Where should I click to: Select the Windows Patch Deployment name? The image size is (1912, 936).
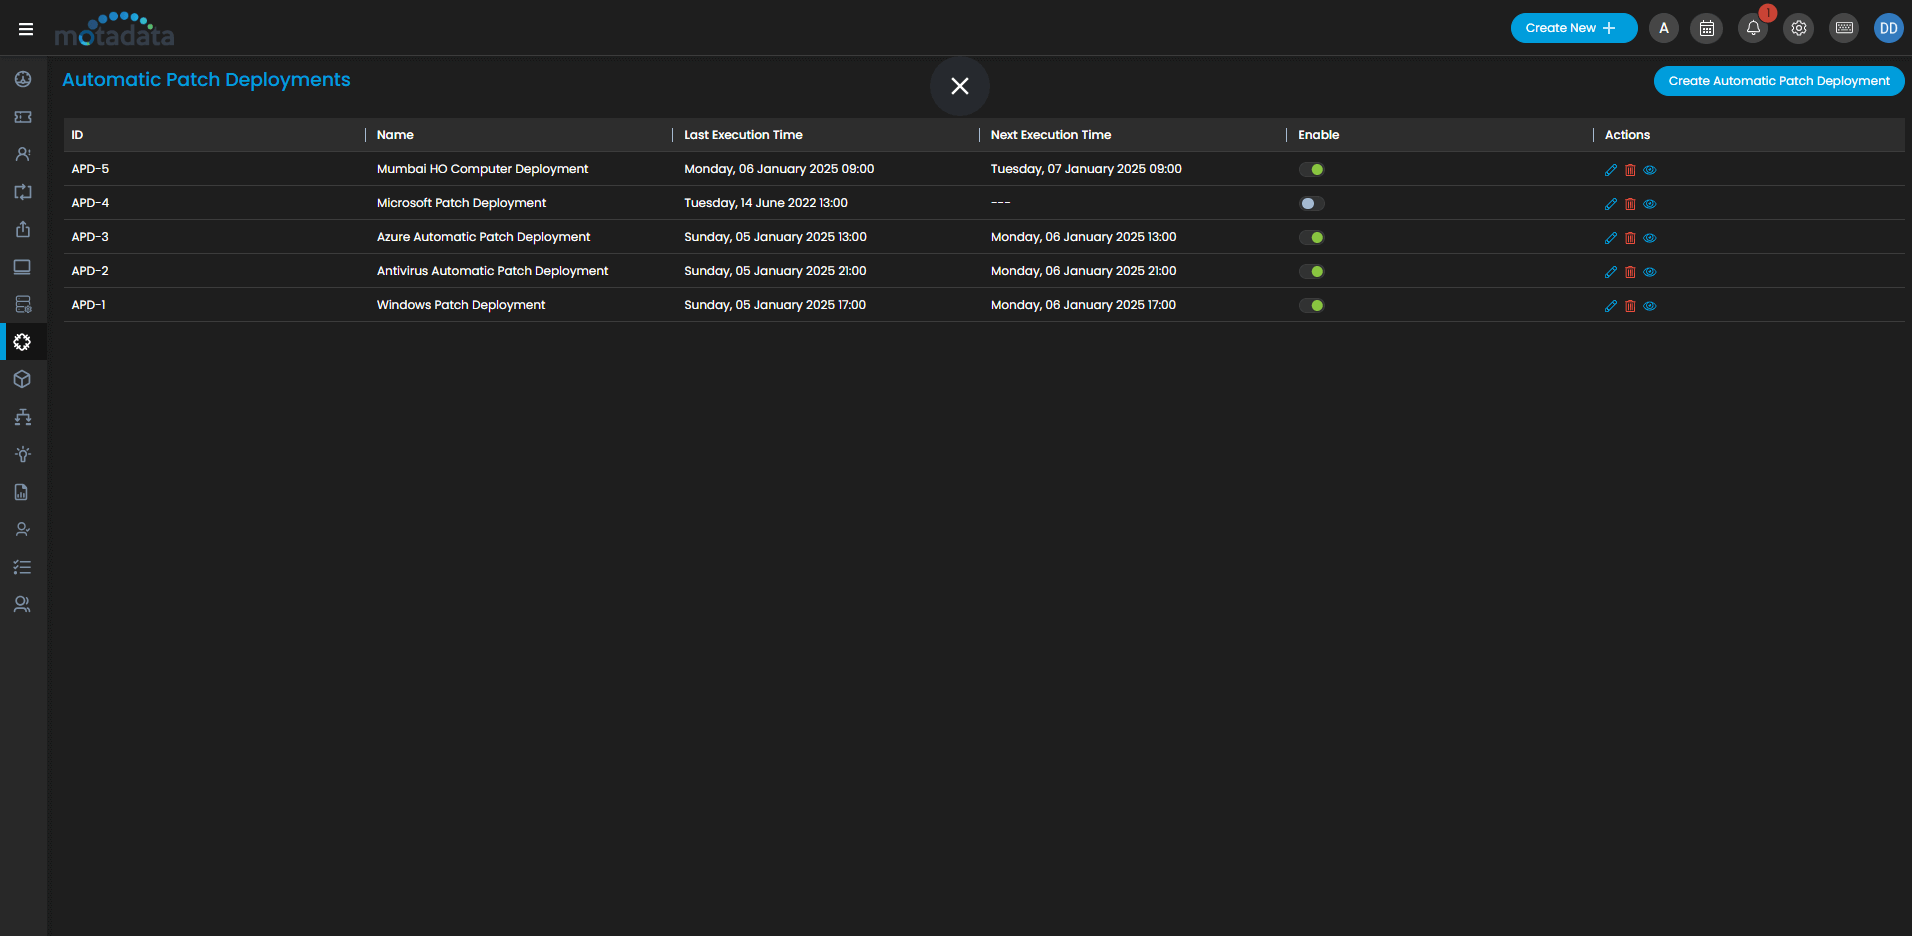461,305
